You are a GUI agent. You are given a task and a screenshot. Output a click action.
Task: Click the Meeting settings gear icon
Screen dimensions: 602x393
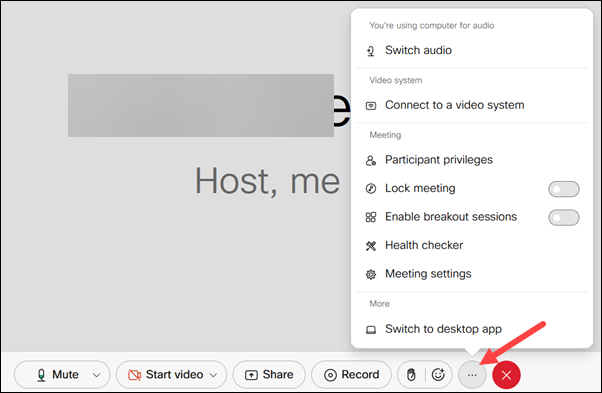(x=371, y=274)
